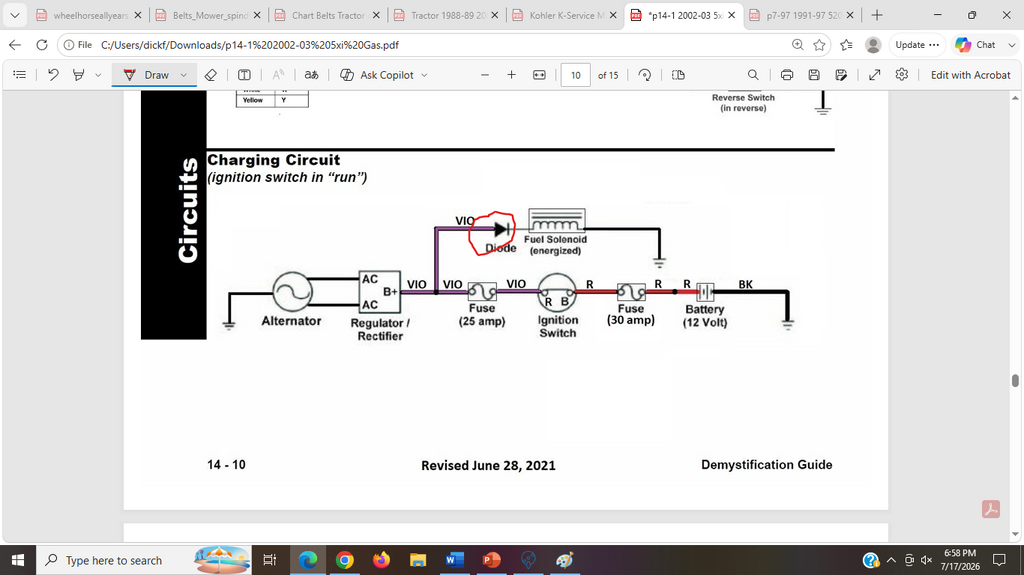Open PDF search magnifier icon
1024x575 pixels.
coord(753,75)
